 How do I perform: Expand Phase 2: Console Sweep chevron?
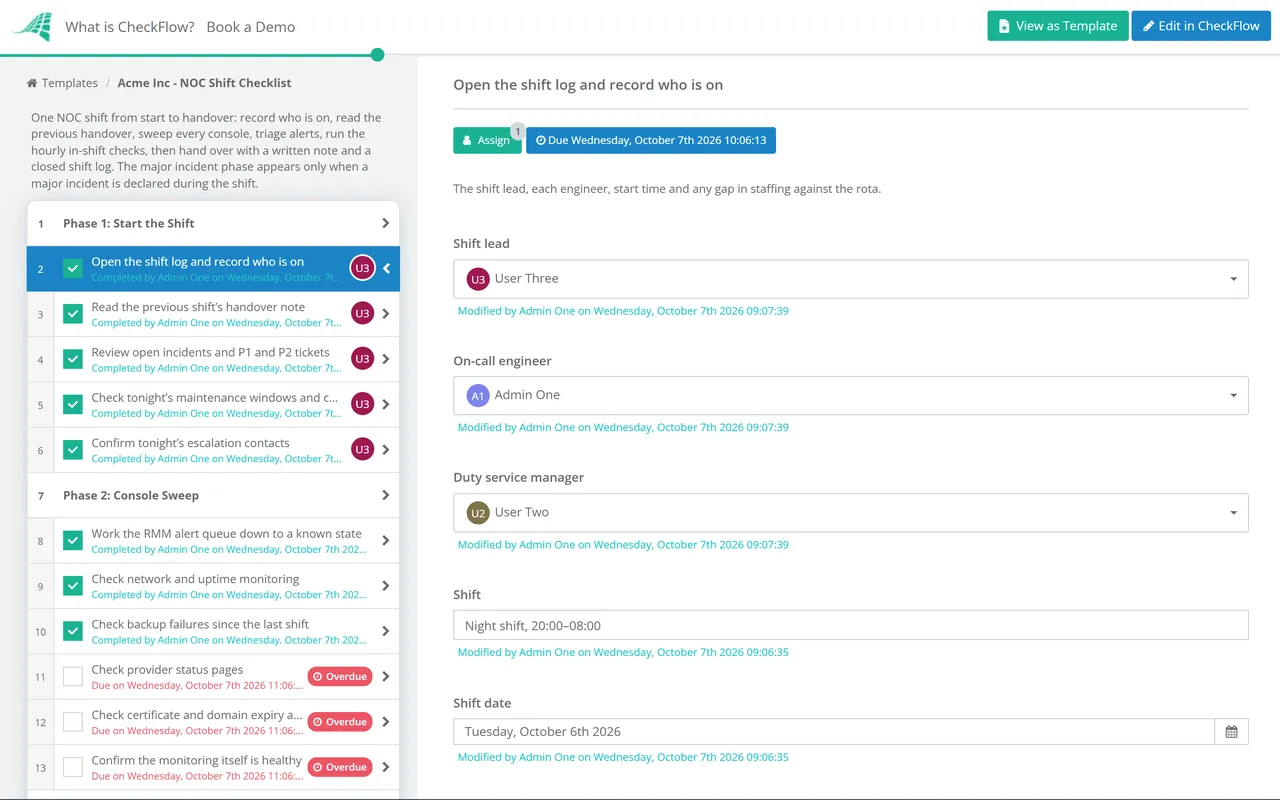(386, 495)
